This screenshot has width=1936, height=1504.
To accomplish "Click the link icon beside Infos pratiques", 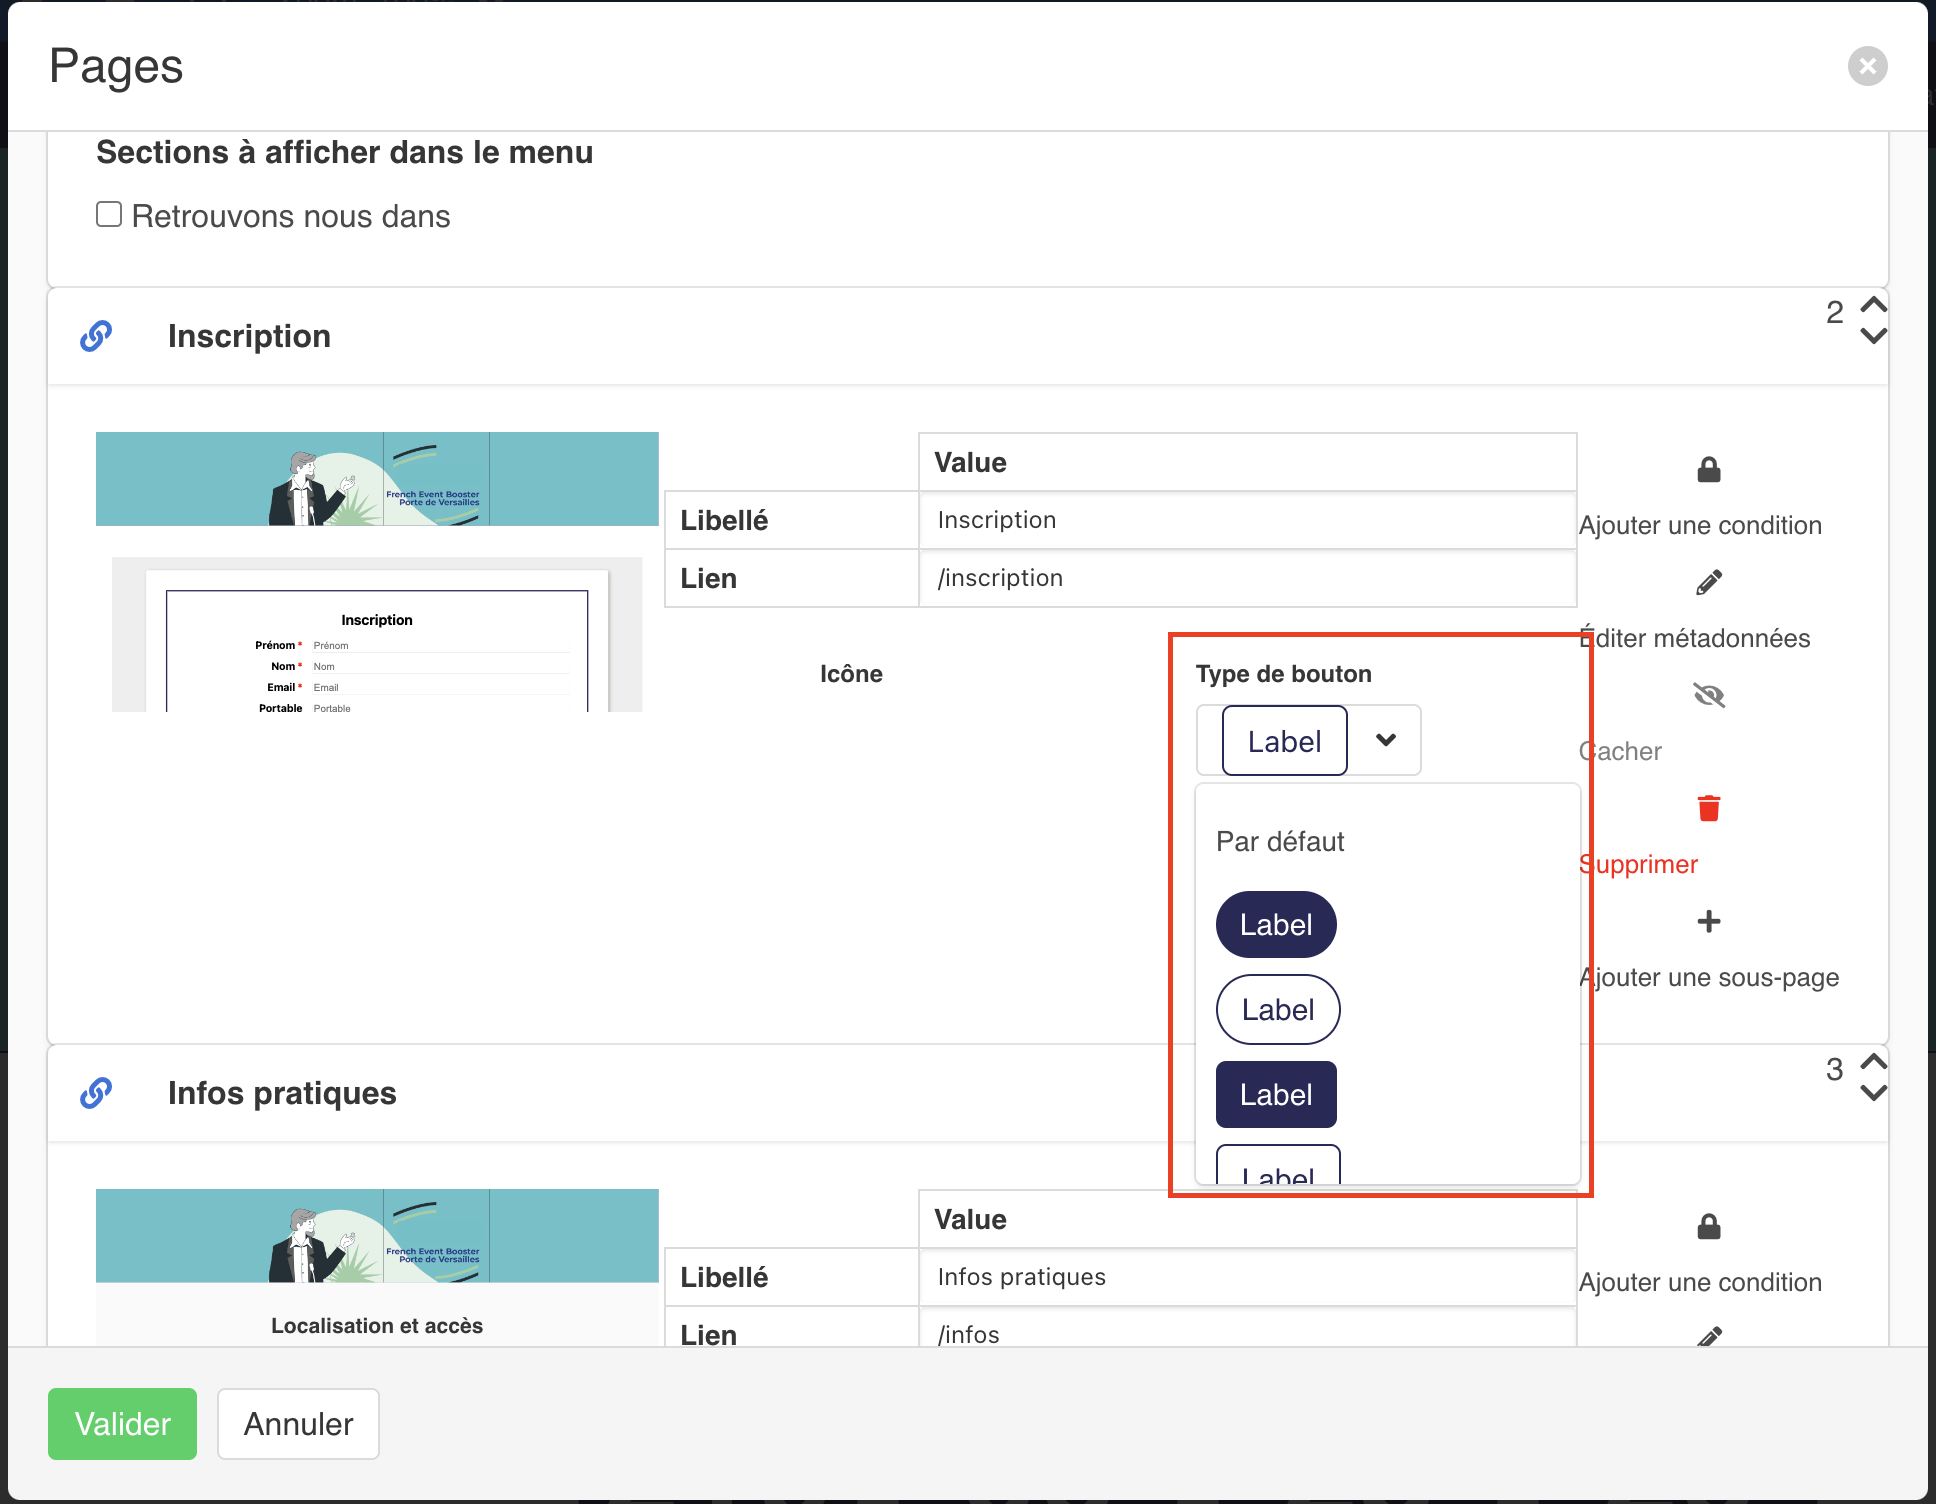I will (96, 1093).
